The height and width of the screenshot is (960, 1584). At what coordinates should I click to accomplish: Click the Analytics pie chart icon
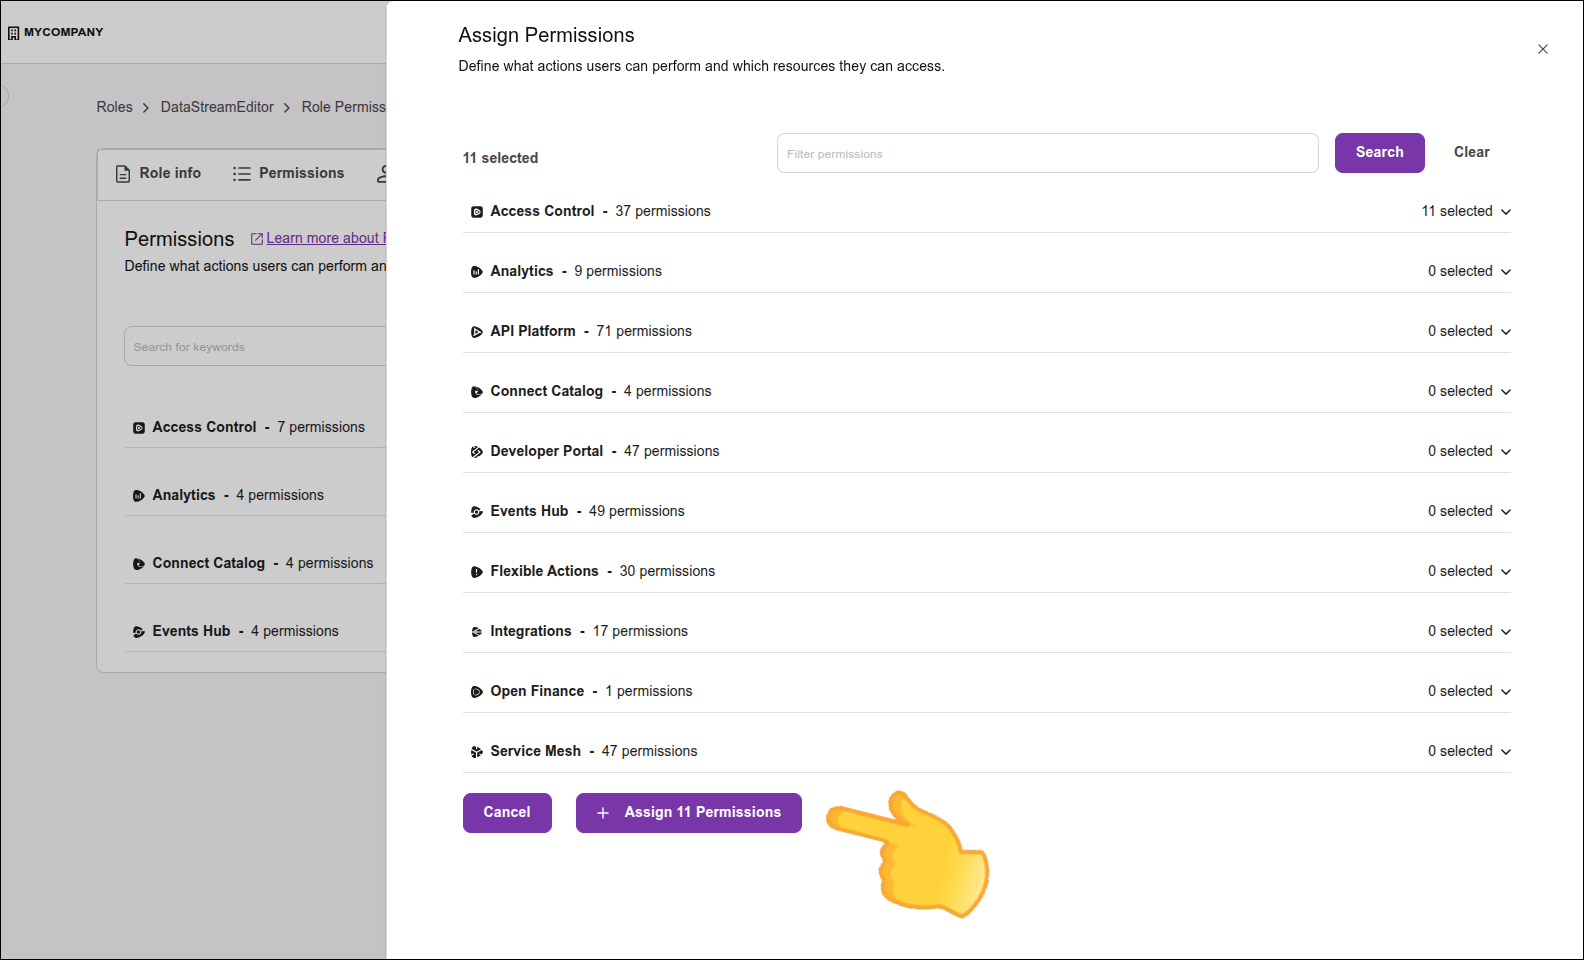(x=476, y=271)
